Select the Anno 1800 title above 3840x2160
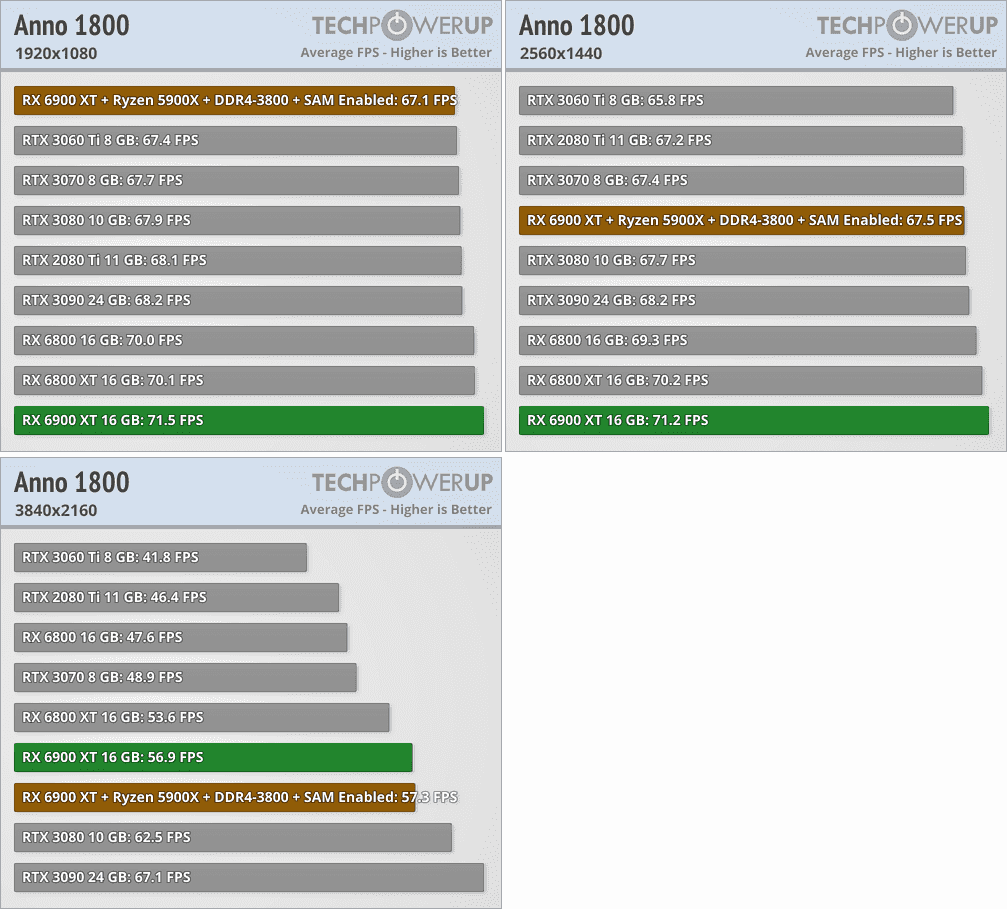The height and width of the screenshot is (909, 1007). [72, 482]
